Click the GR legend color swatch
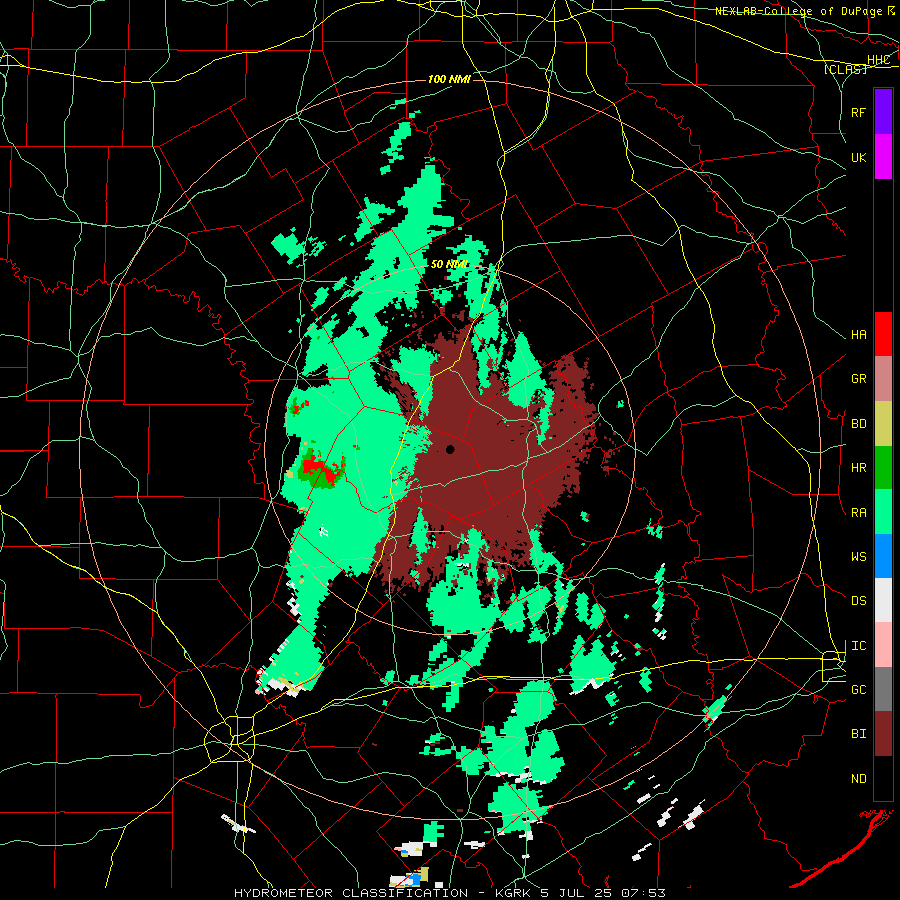The height and width of the screenshot is (900, 900). 883,378
